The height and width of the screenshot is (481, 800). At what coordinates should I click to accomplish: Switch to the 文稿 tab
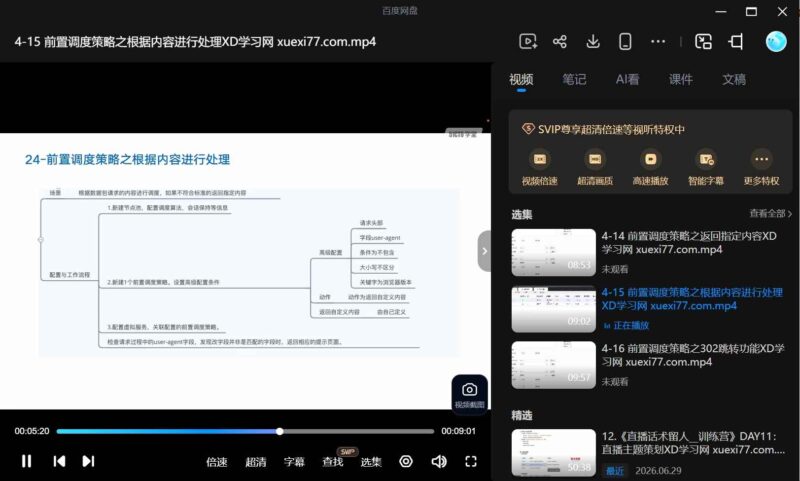tap(734, 80)
